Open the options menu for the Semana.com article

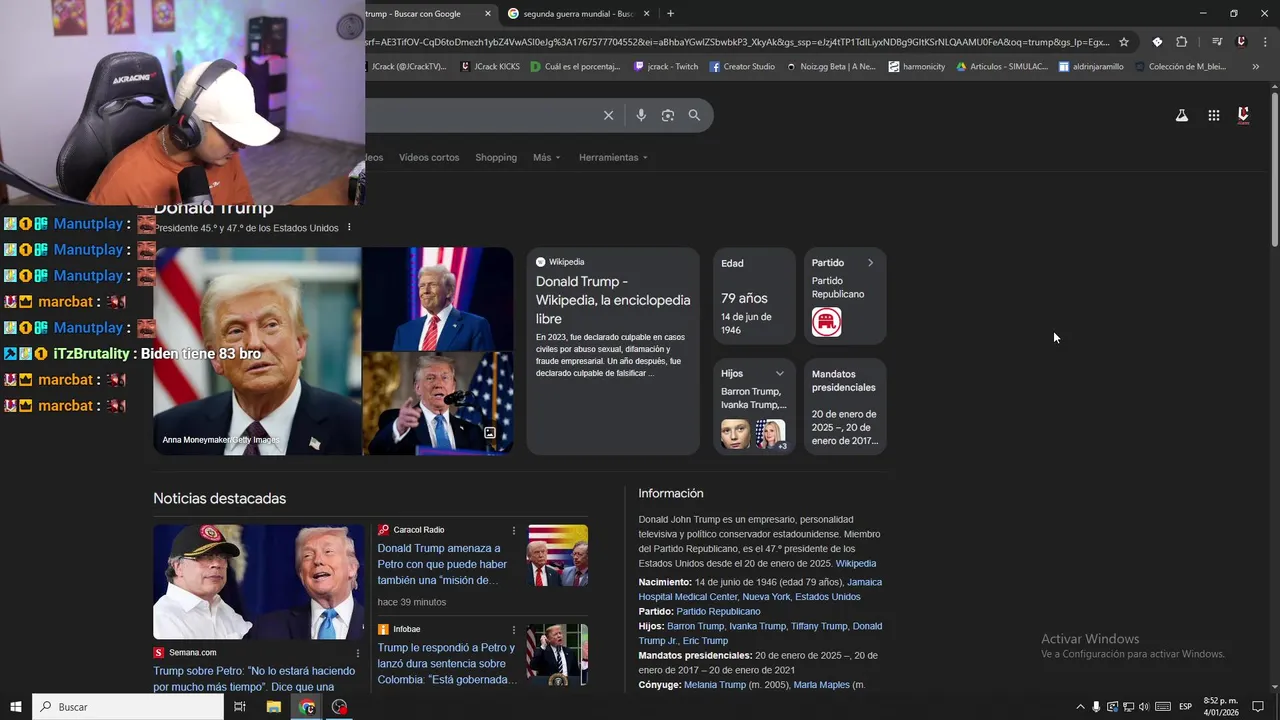tap(358, 653)
